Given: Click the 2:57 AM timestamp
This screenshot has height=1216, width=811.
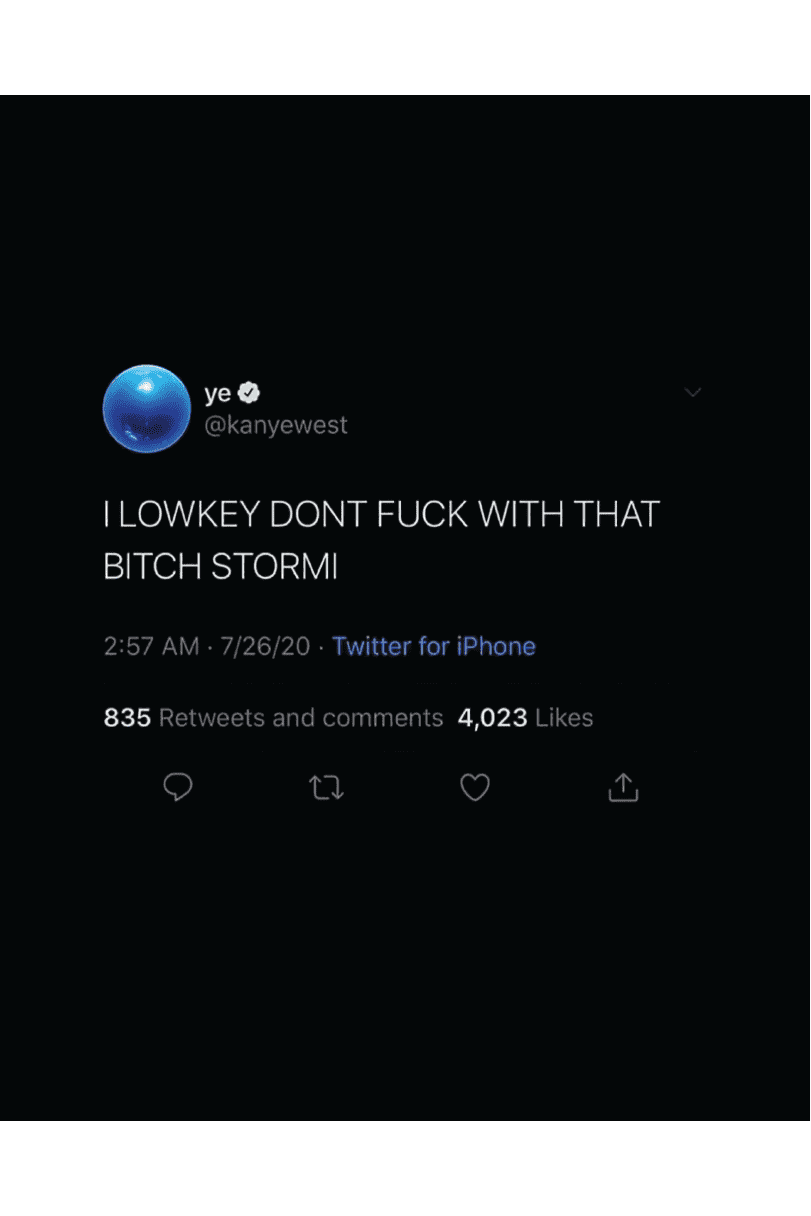Looking at the screenshot, I should (151, 646).
